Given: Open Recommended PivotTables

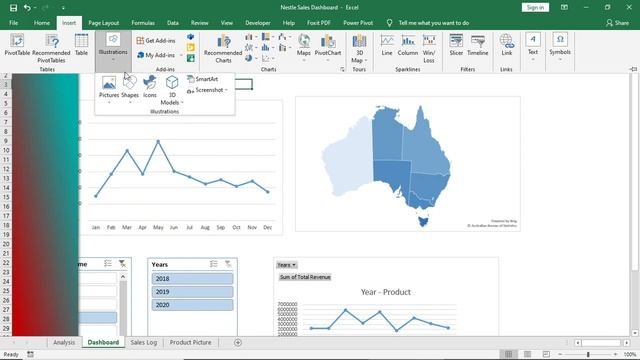Looking at the screenshot, I should tap(51, 49).
